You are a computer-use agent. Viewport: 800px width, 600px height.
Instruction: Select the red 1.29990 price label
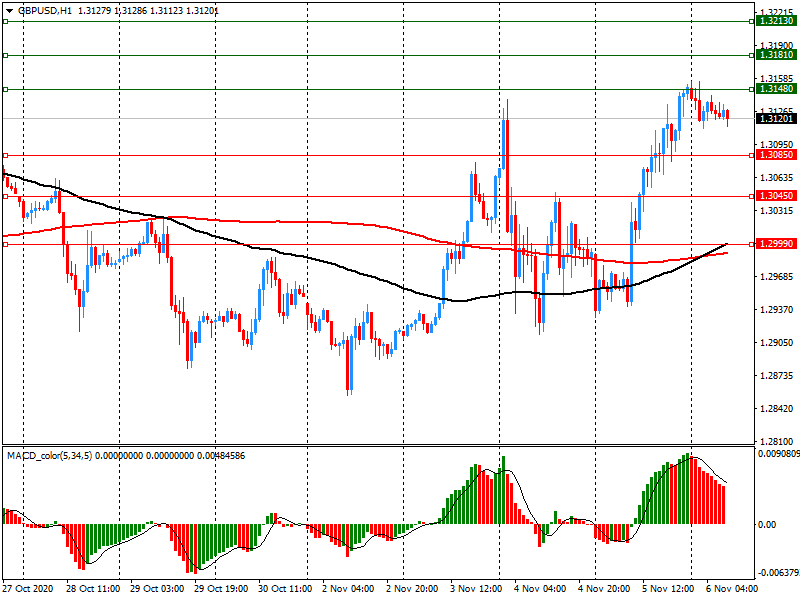(x=776, y=244)
